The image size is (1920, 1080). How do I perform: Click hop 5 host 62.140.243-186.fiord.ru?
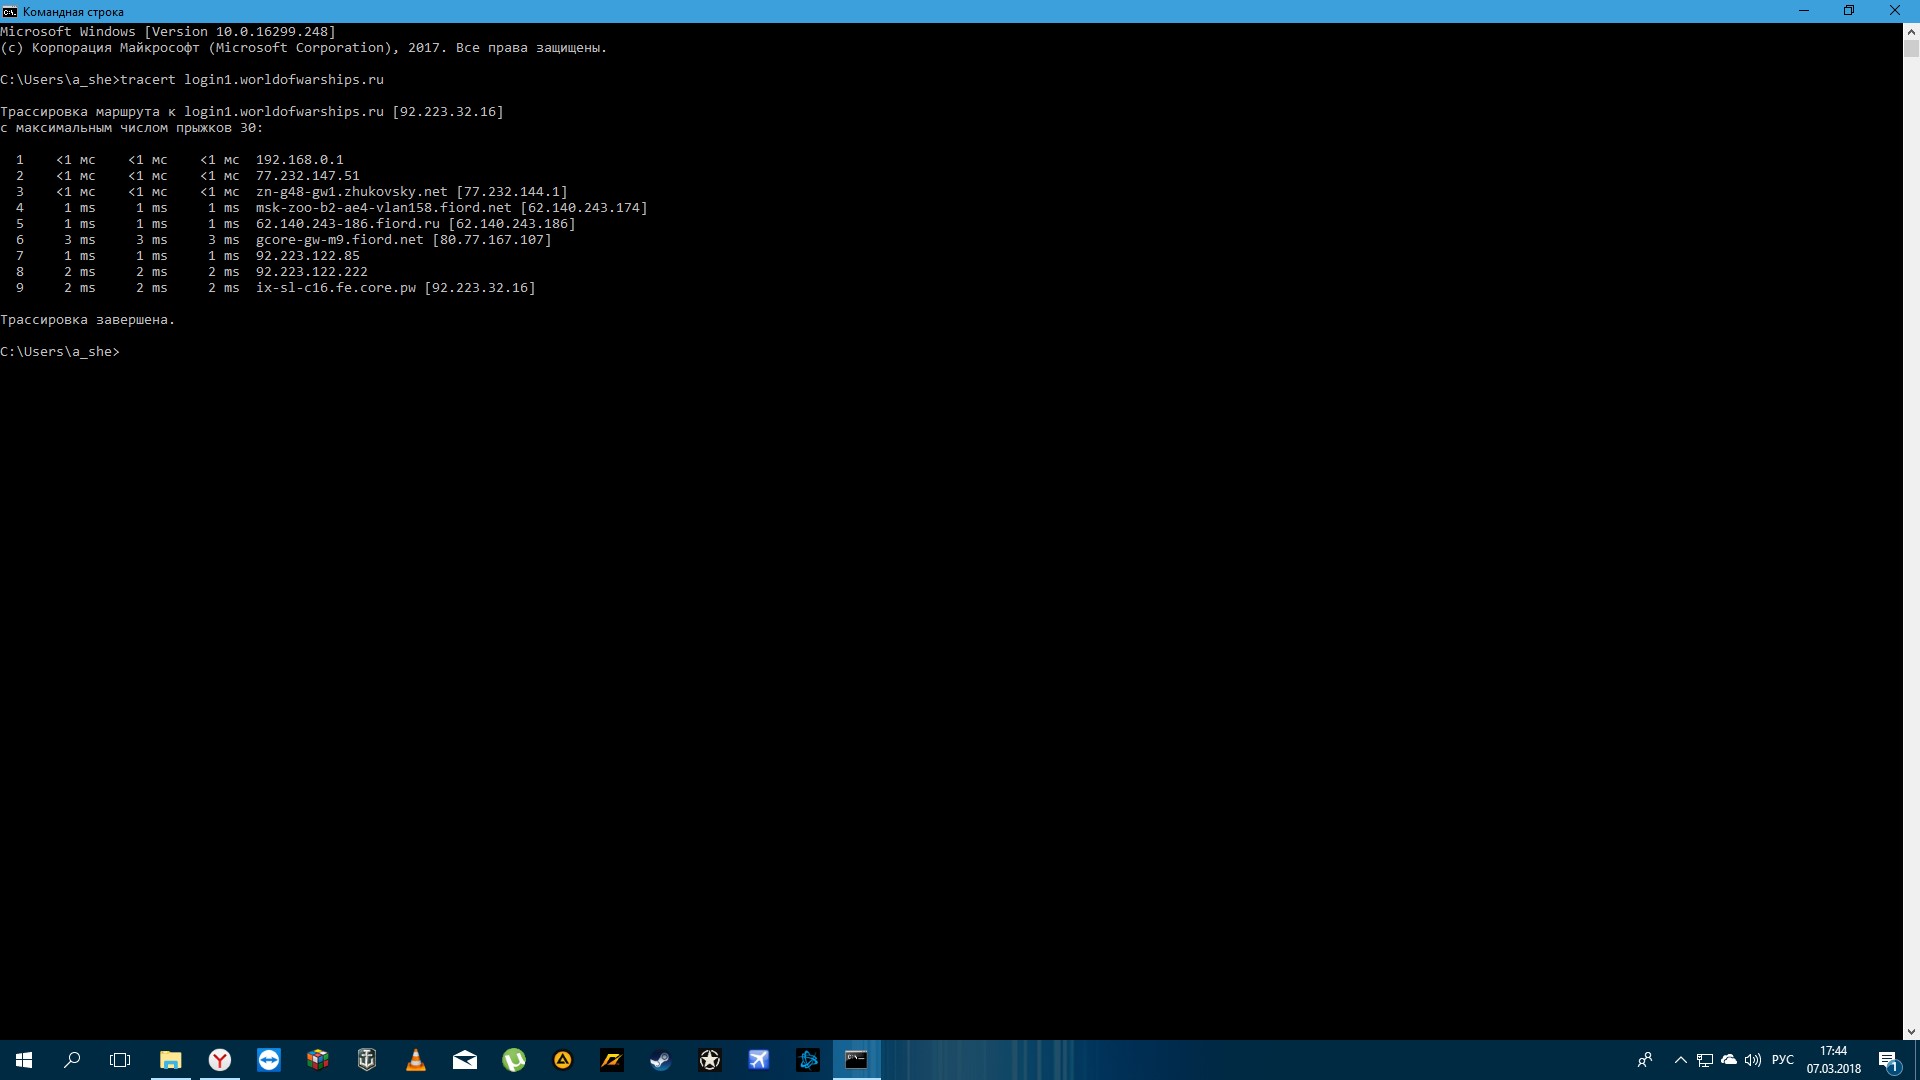[348, 224]
